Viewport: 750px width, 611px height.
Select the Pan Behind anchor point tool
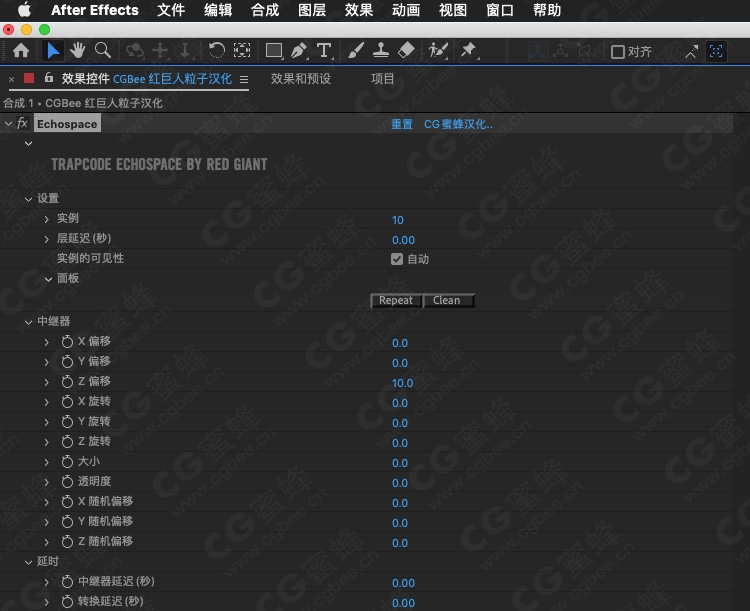pos(242,50)
